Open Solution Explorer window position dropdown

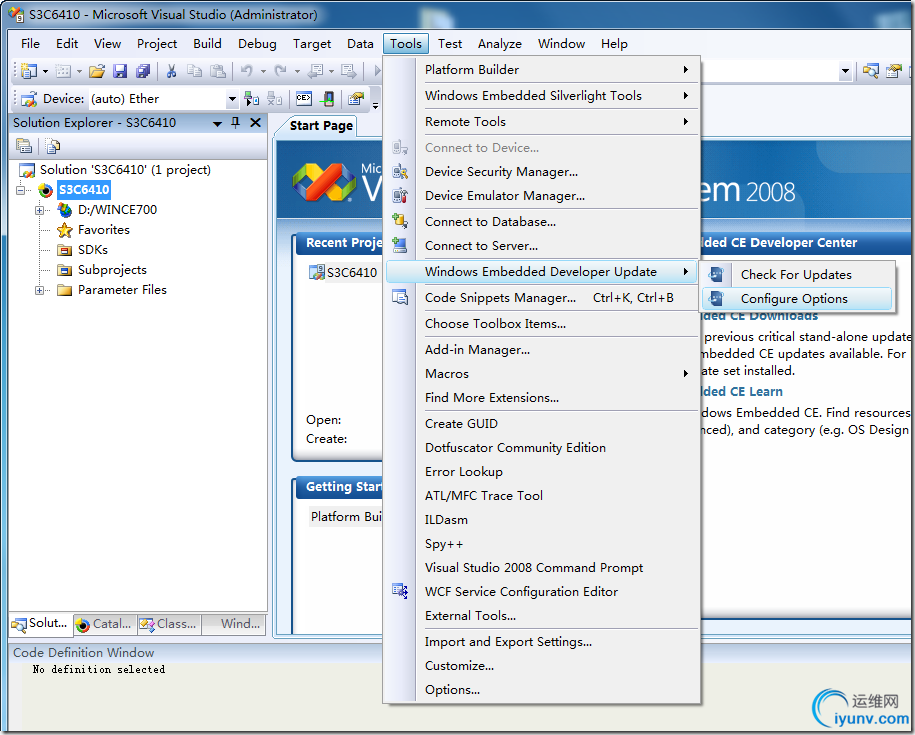(217, 124)
